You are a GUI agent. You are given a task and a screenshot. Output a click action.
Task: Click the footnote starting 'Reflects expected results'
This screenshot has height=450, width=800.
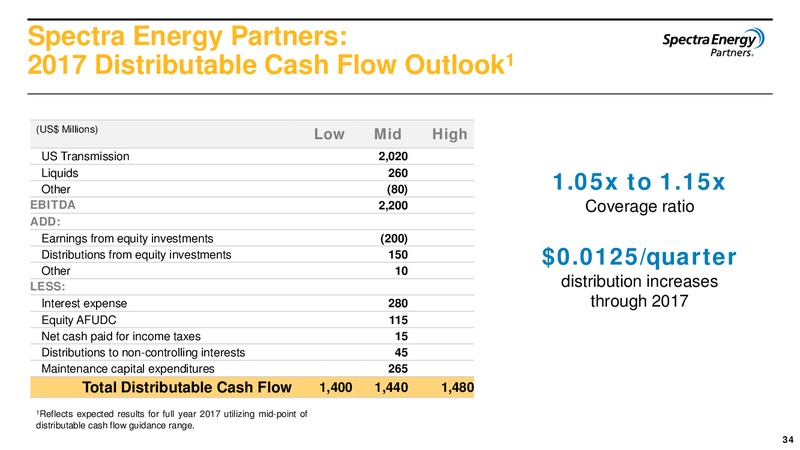[x=171, y=419]
